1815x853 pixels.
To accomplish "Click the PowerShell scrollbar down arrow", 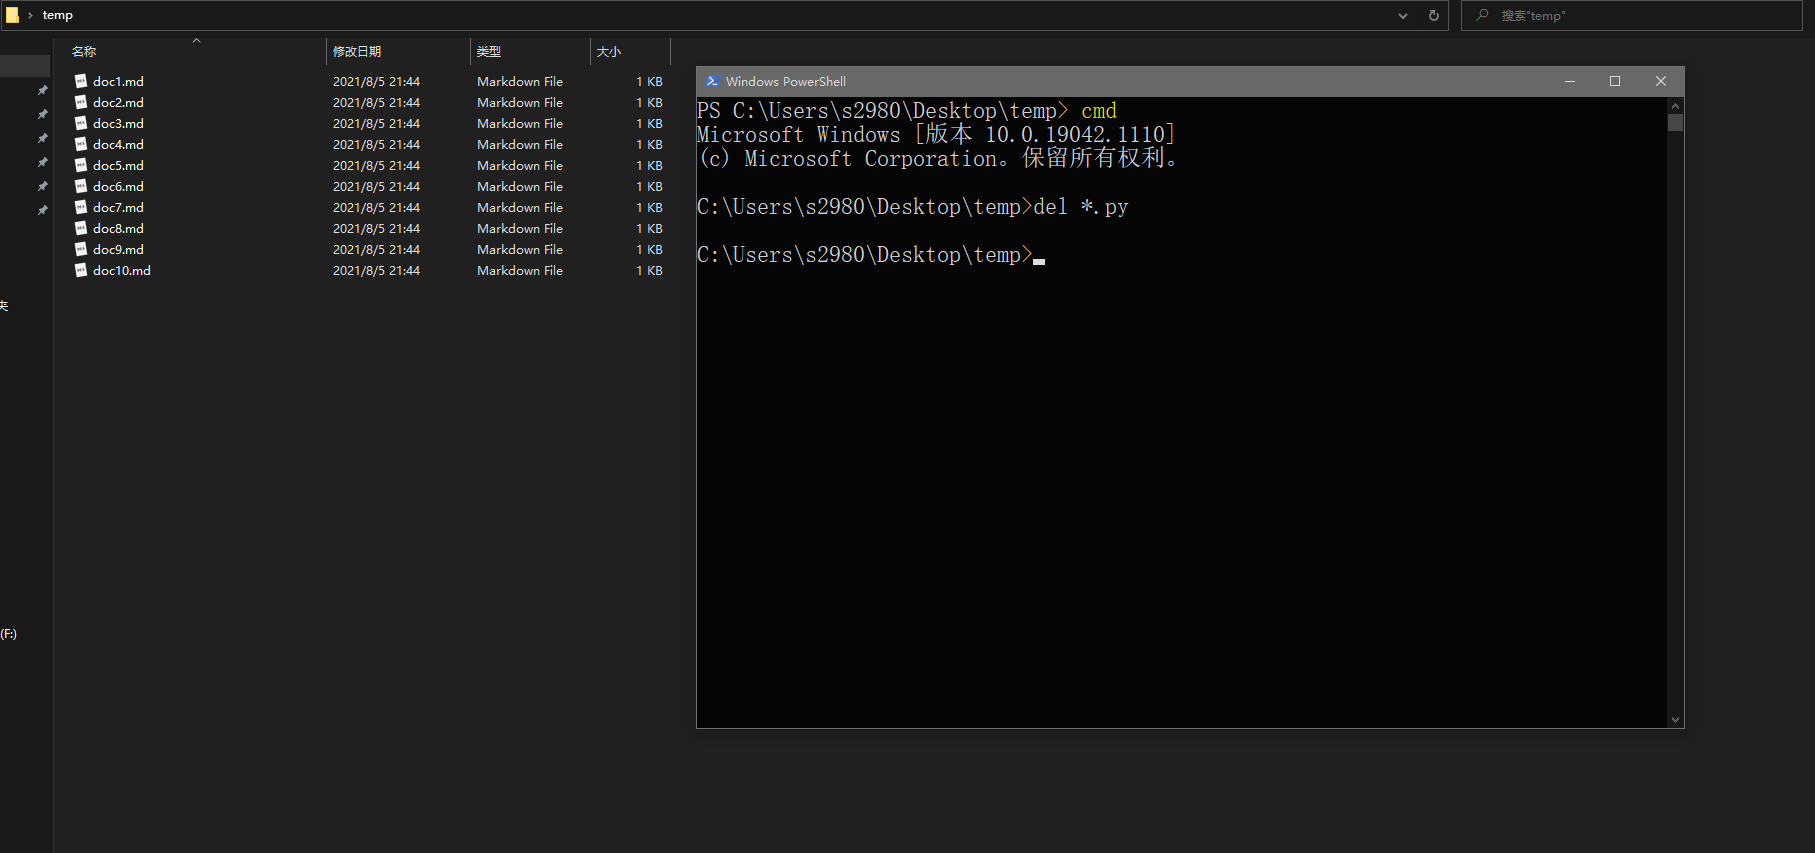I will [1675, 720].
